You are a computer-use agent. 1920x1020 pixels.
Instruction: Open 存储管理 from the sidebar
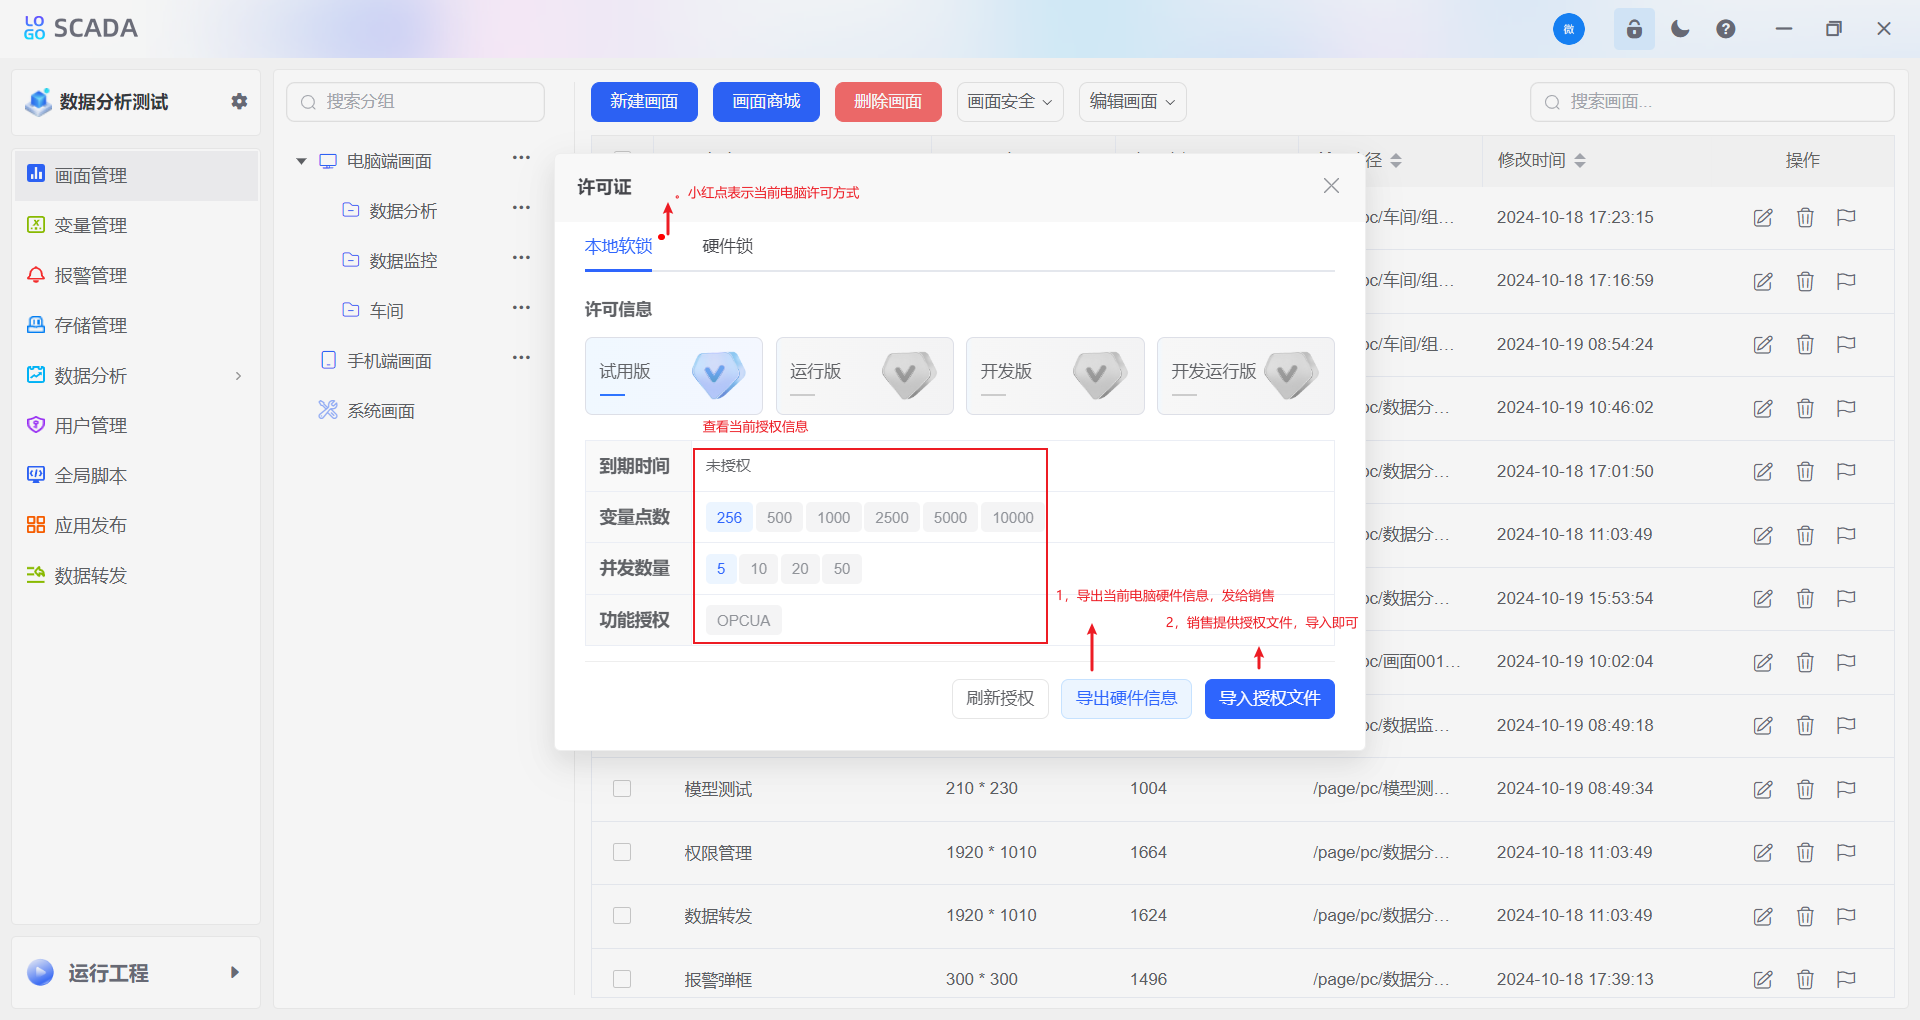pos(90,325)
